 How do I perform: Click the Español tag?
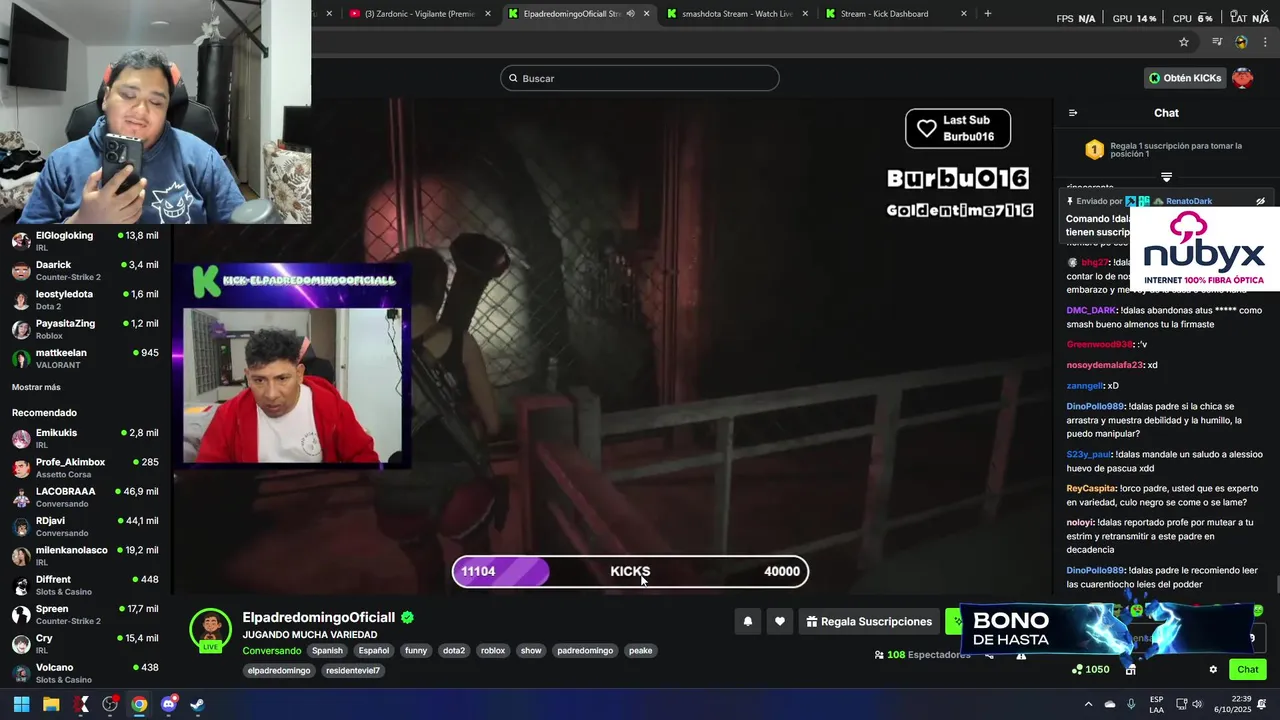374,651
